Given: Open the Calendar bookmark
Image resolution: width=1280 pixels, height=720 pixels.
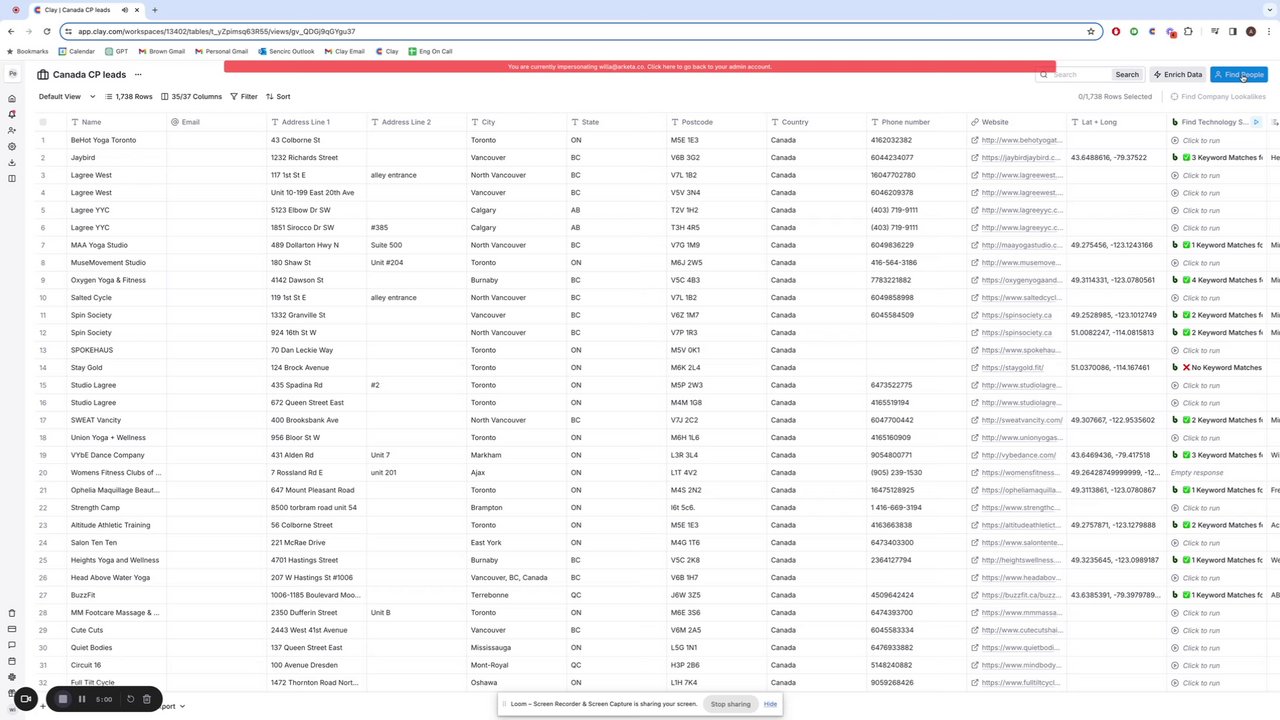Looking at the screenshot, I should (x=77, y=51).
